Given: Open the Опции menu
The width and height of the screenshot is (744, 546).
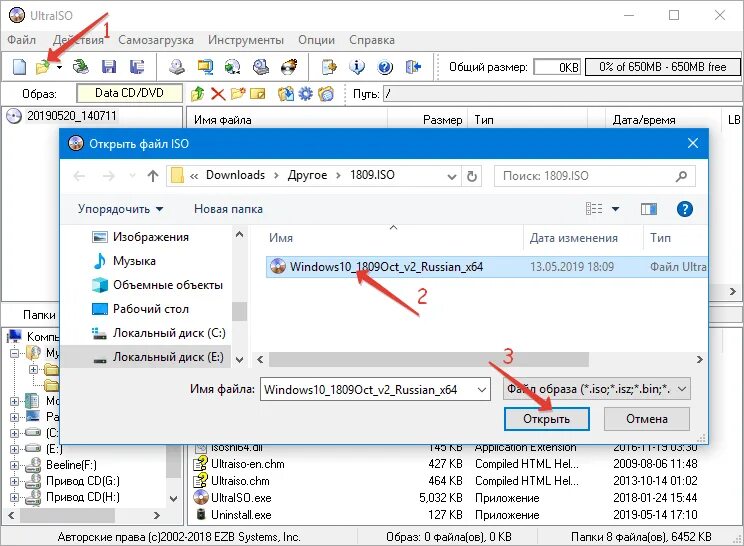Looking at the screenshot, I should point(316,40).
